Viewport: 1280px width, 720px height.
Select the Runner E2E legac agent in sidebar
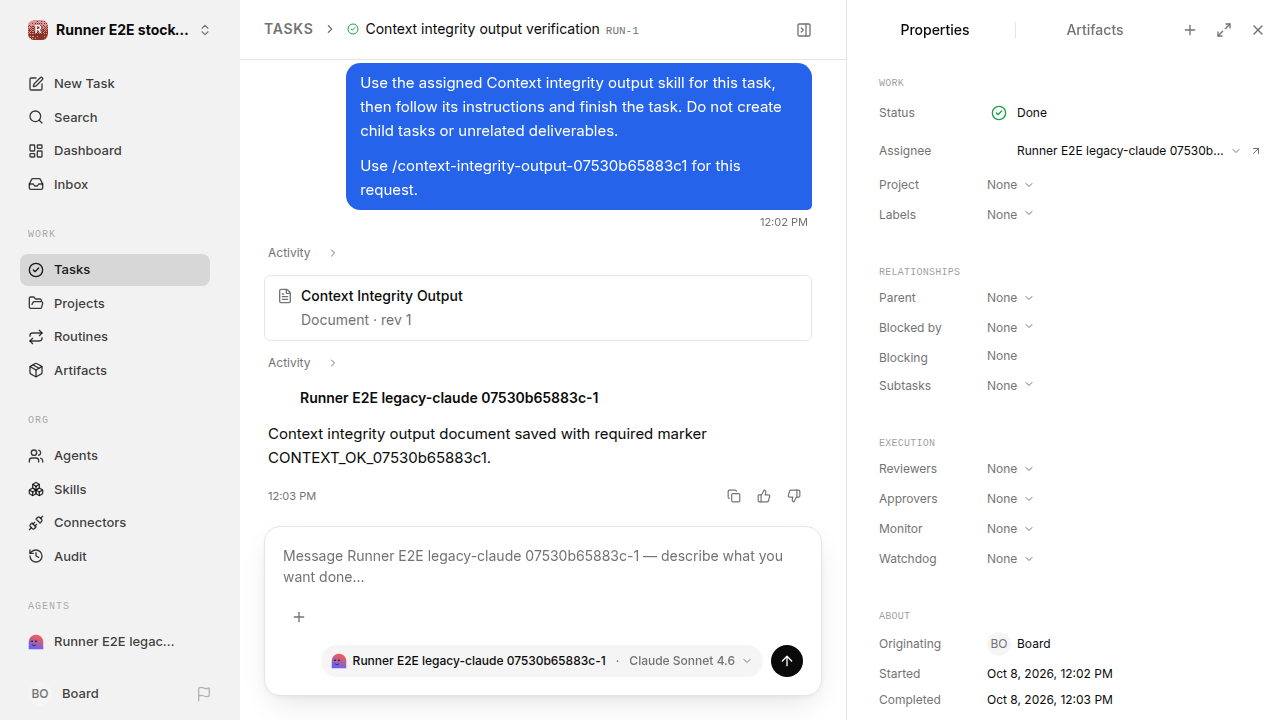coord(115,642)
